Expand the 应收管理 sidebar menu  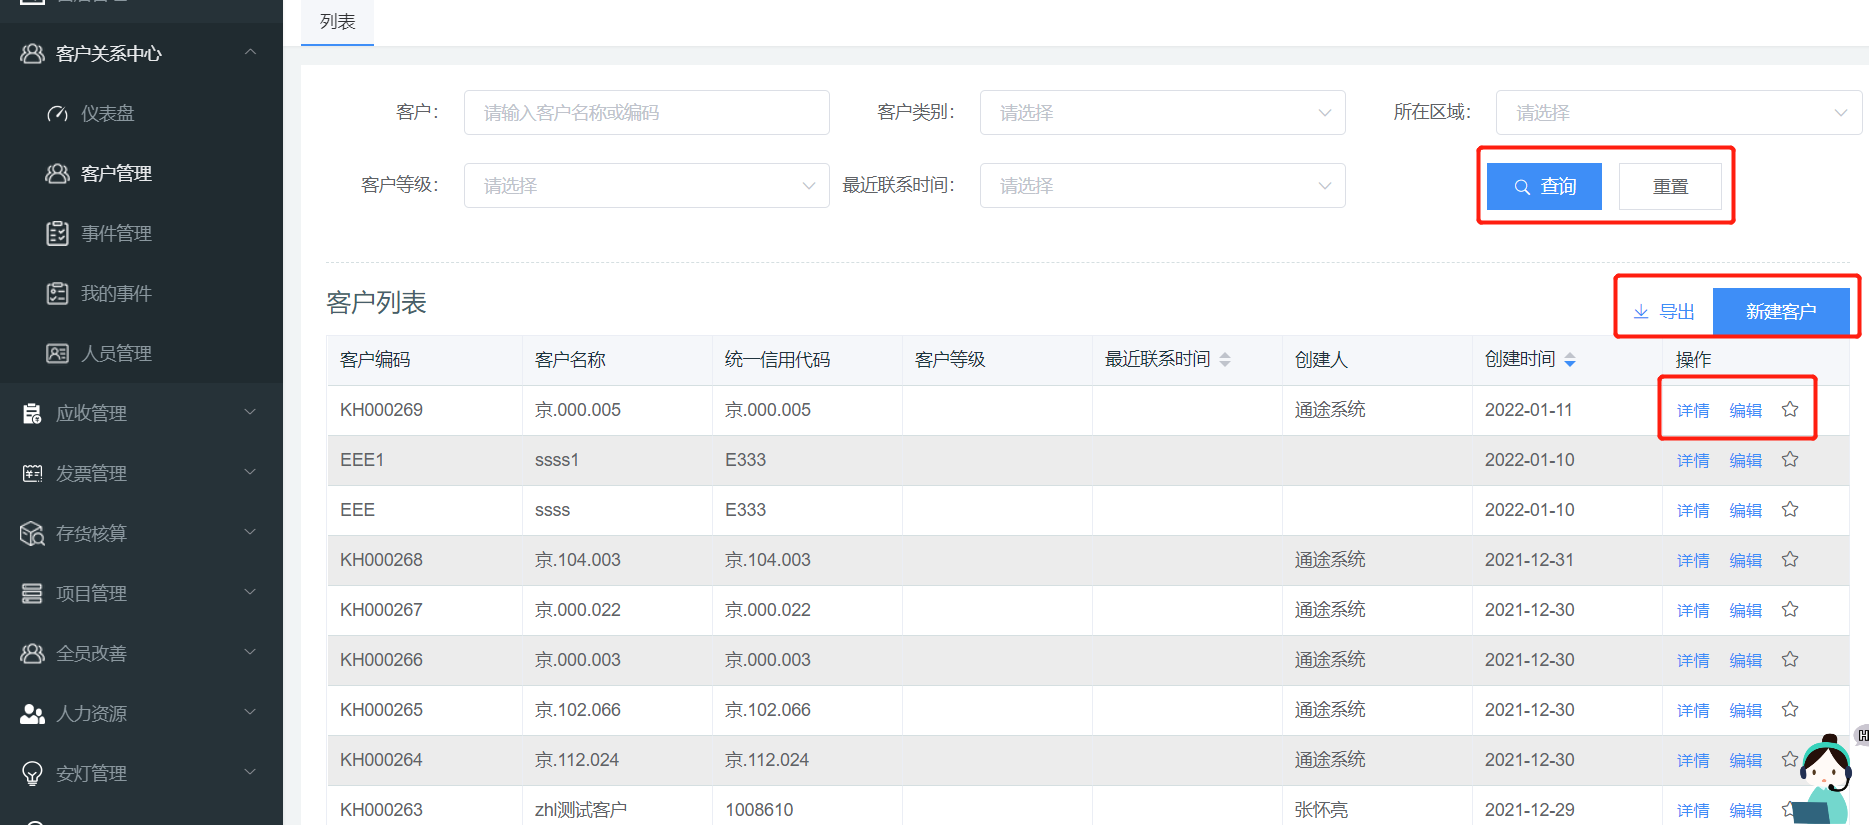140,413
